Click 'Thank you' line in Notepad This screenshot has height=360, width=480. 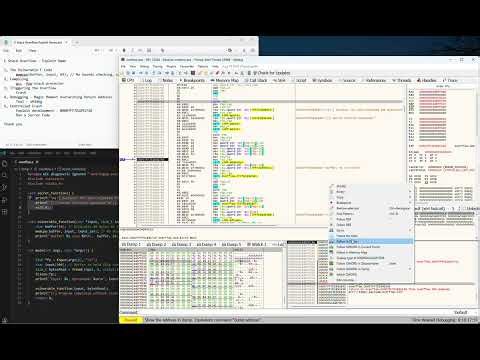coord(13,124)
